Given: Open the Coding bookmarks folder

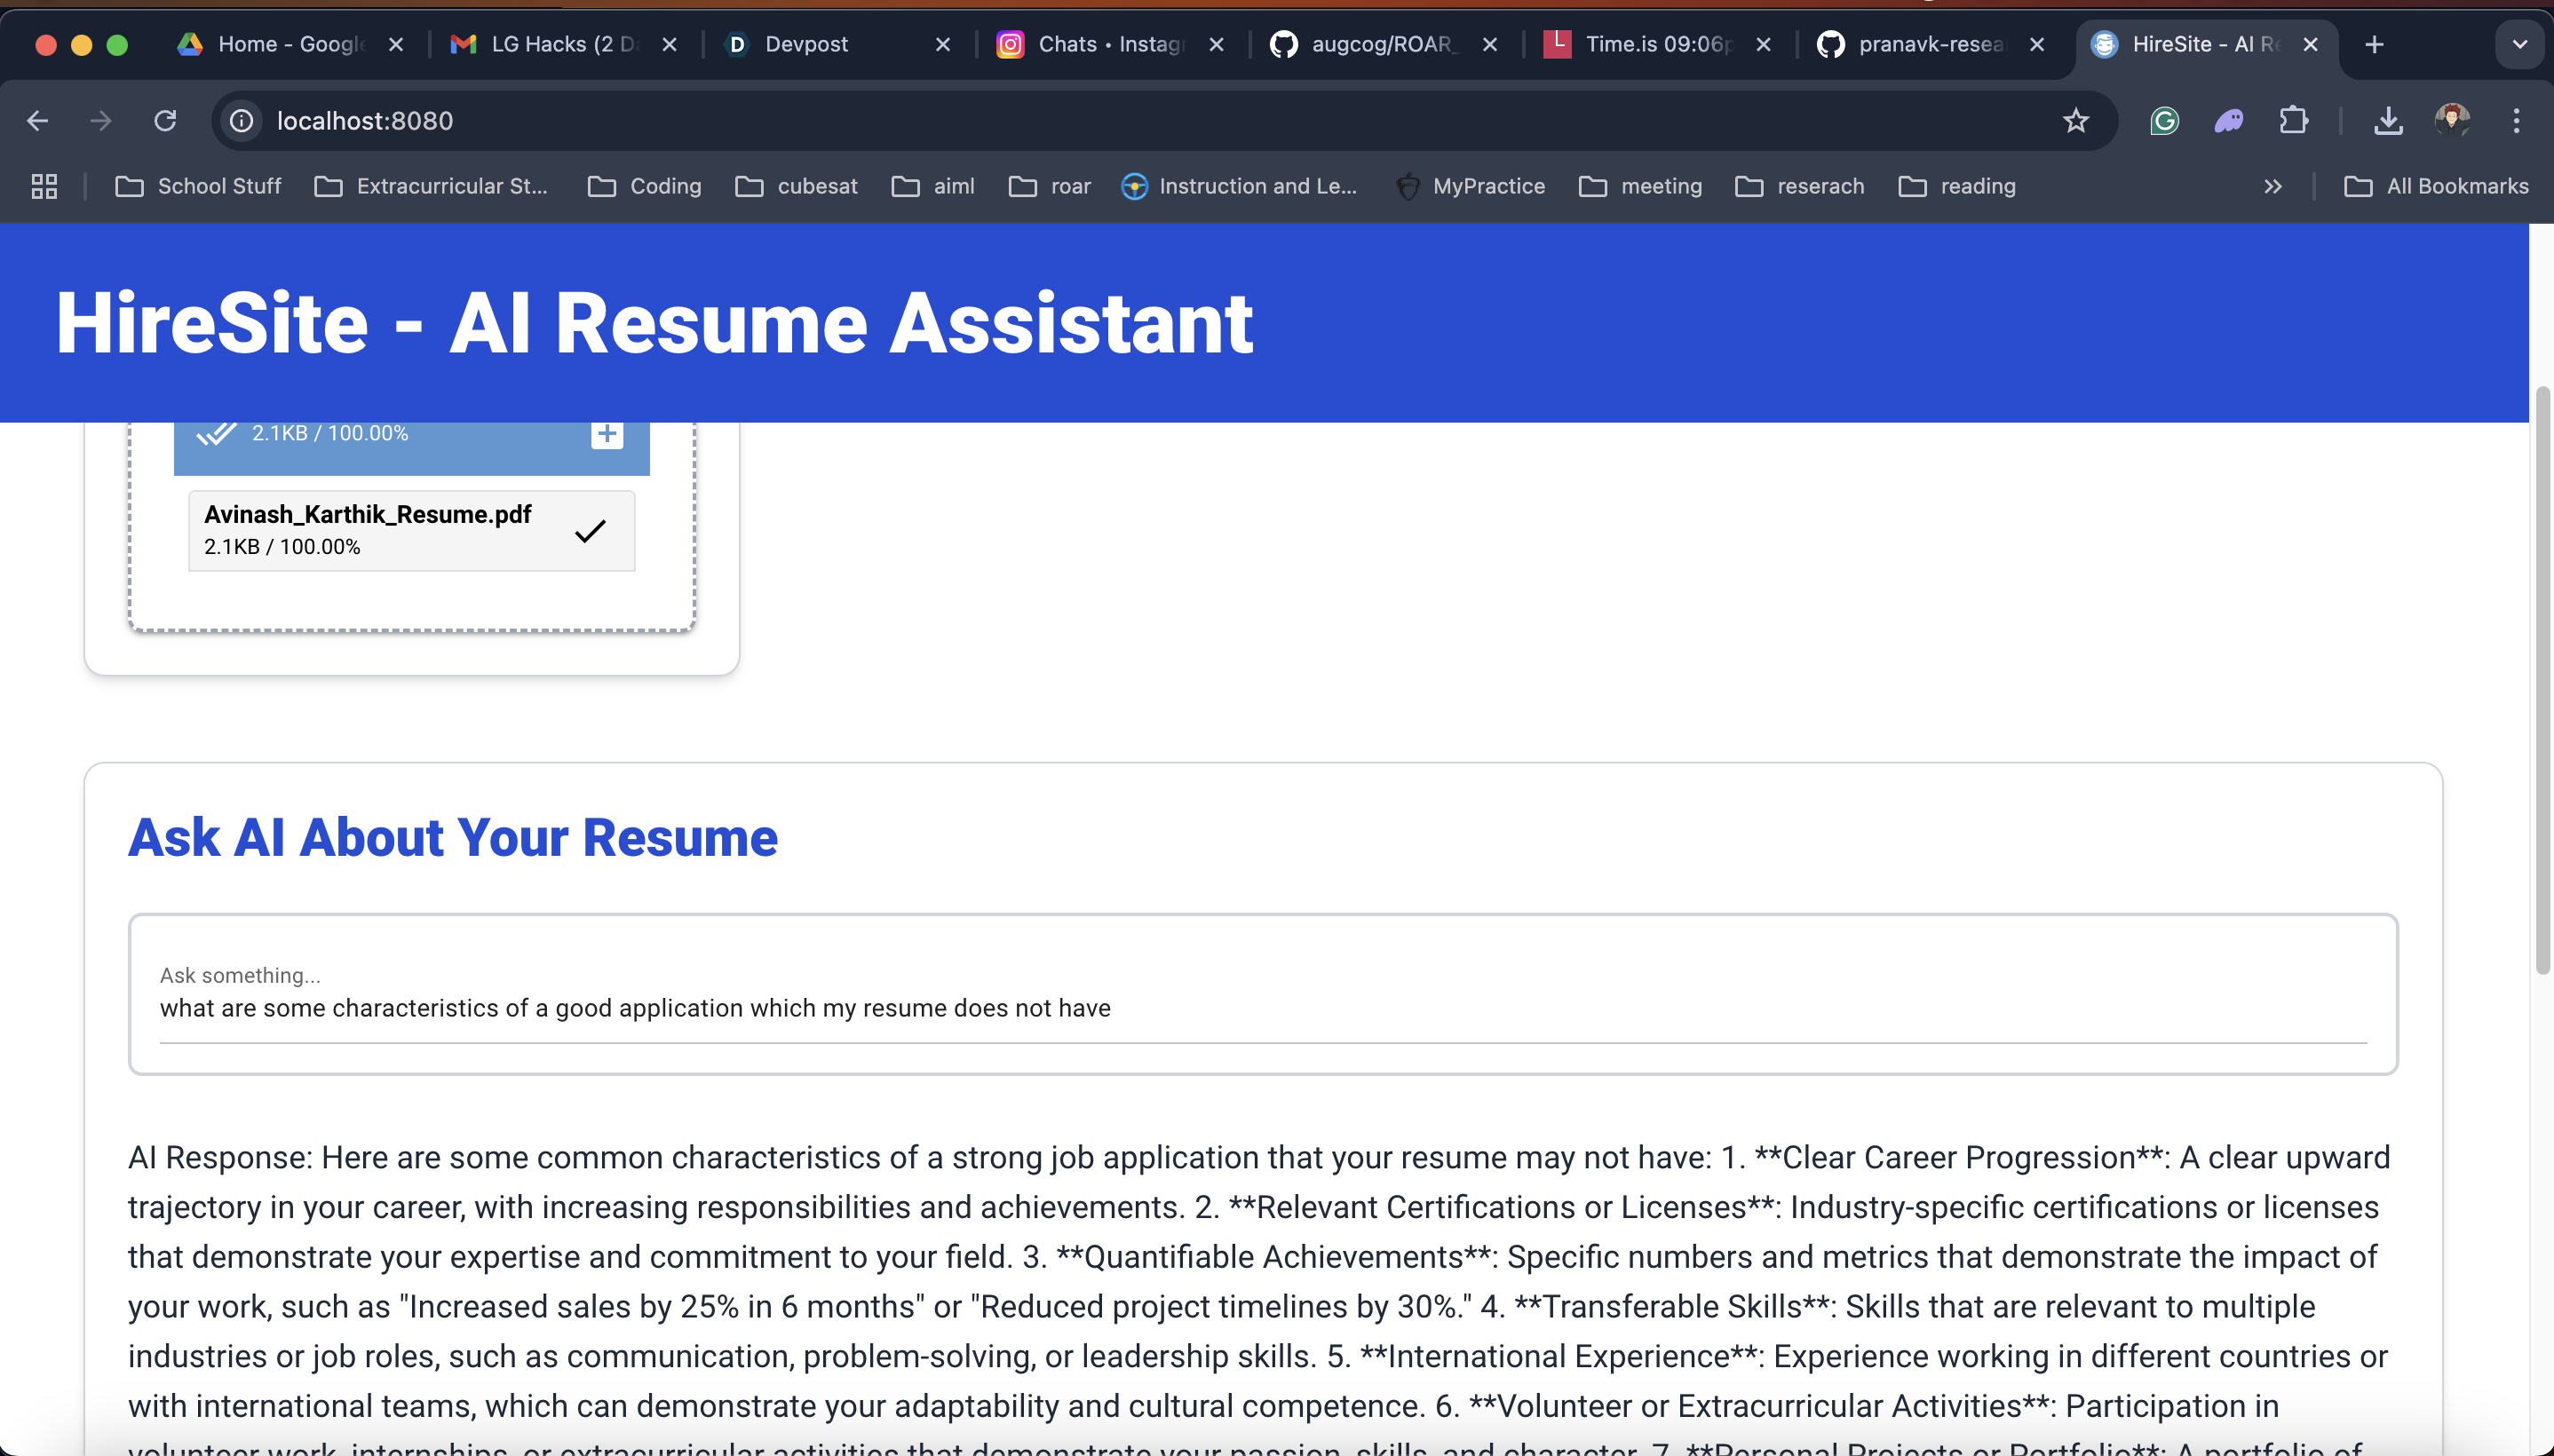Looking at the screenshot, I should (645, 186).
